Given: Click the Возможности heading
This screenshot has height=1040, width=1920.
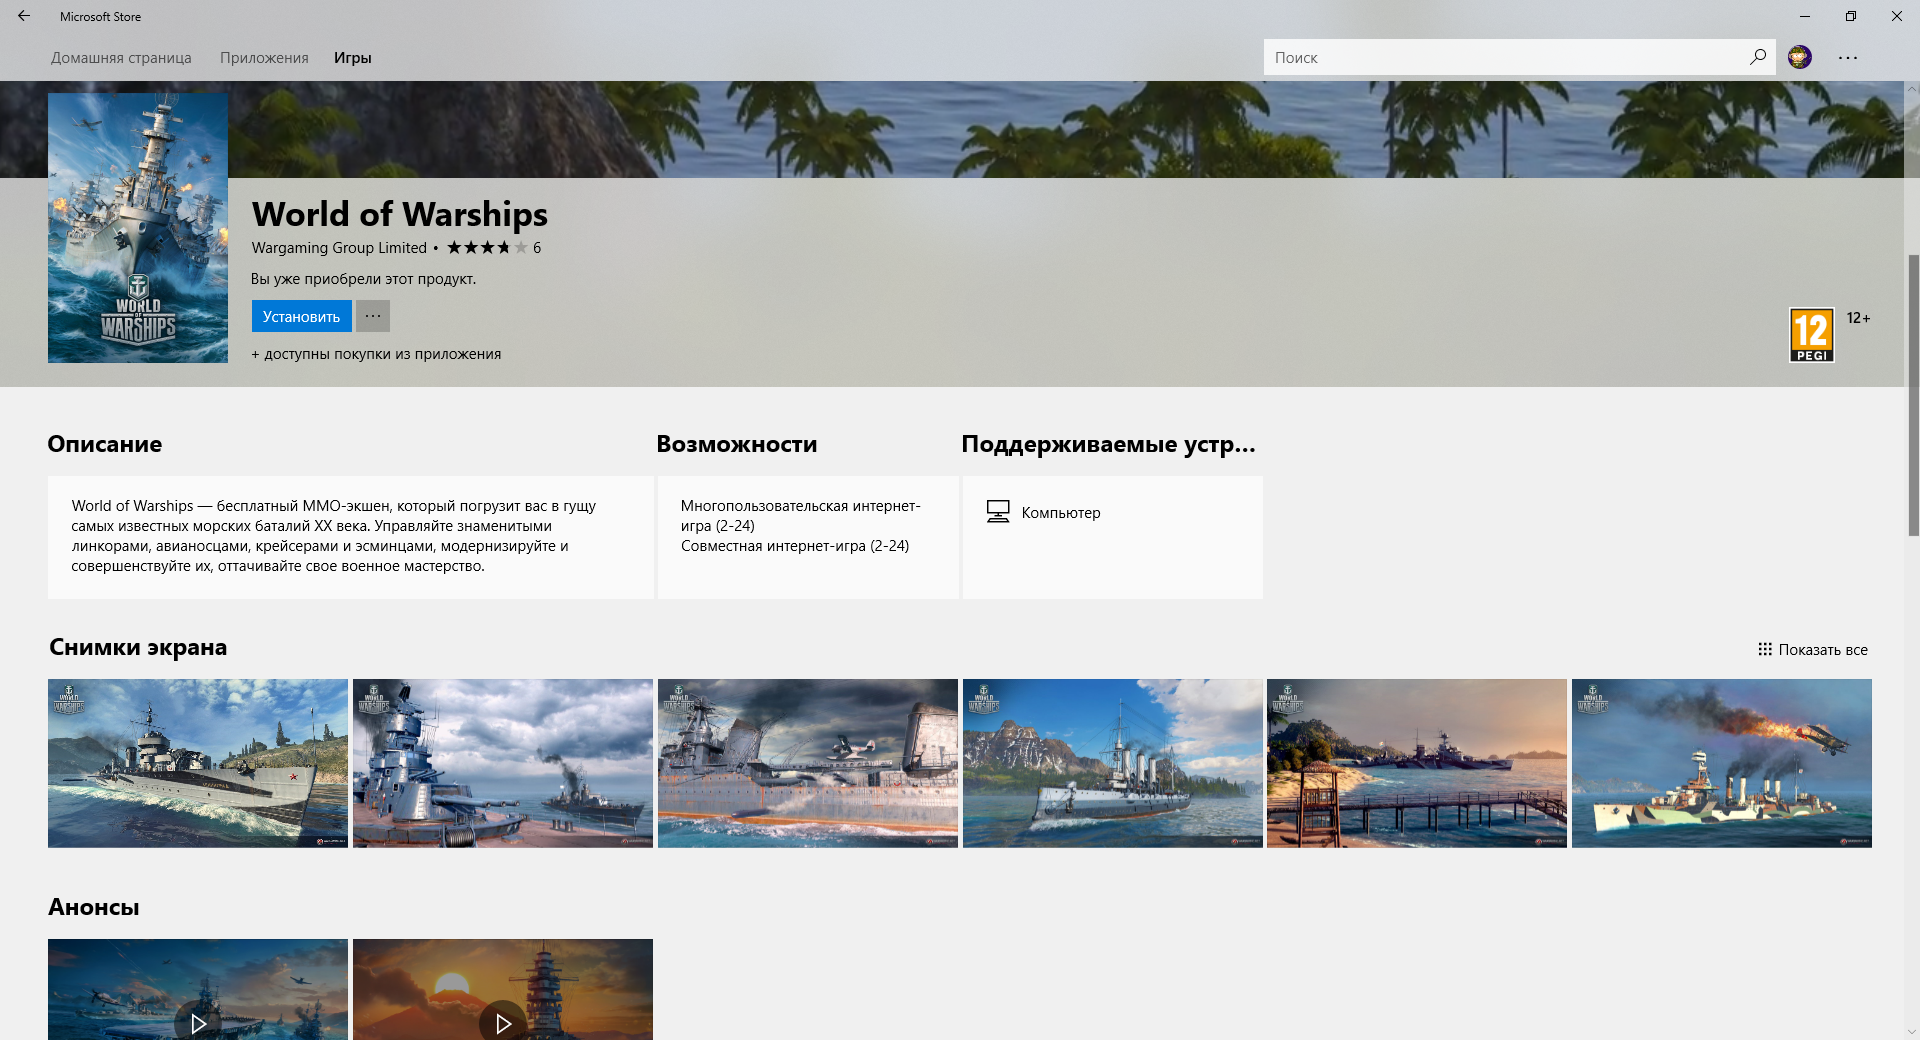Looking at the screenshot, I should pos(737,444).
